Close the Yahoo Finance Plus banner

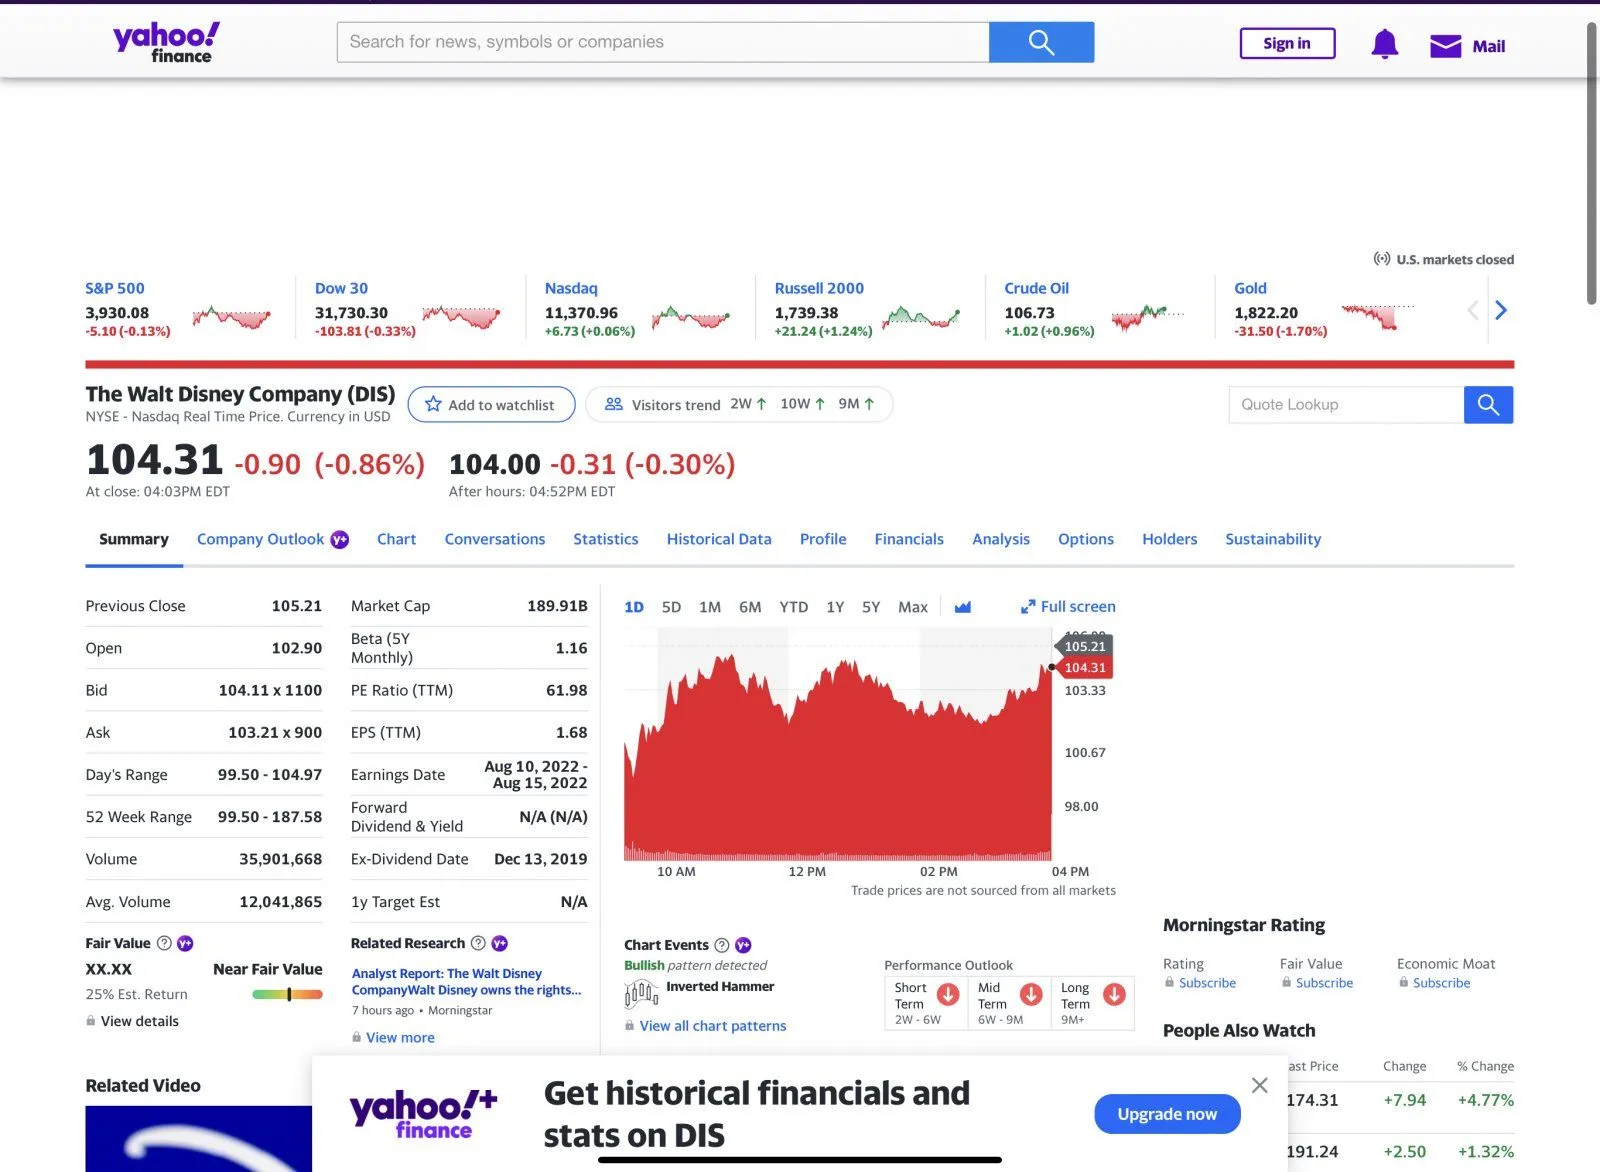coord(1259,1085)
